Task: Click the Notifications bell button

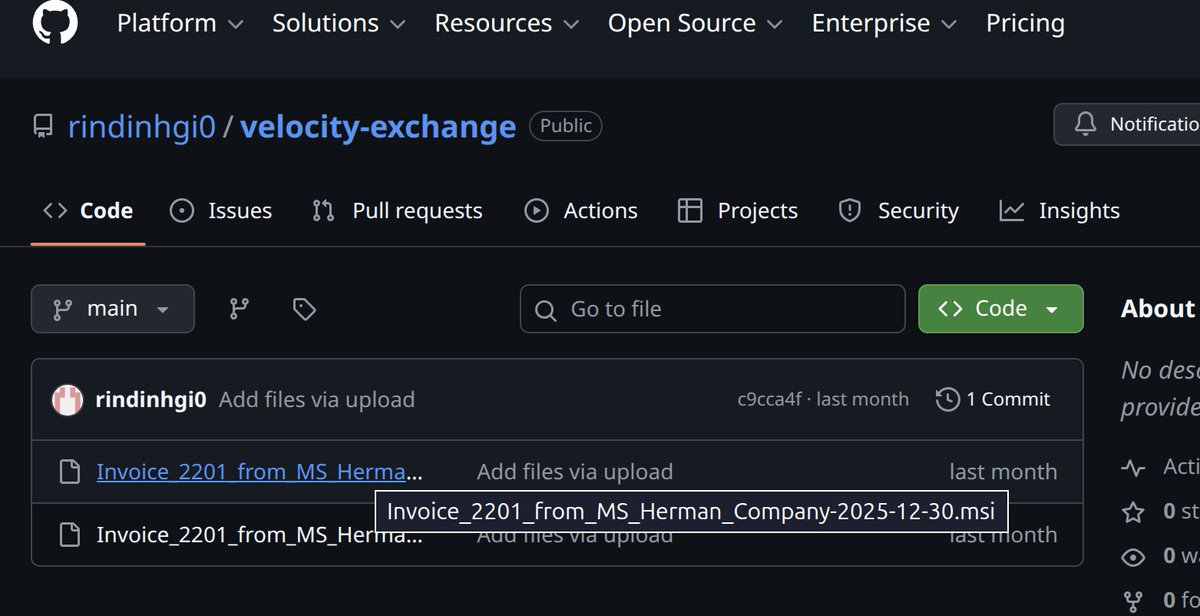Action: (x=1128, y=124)
